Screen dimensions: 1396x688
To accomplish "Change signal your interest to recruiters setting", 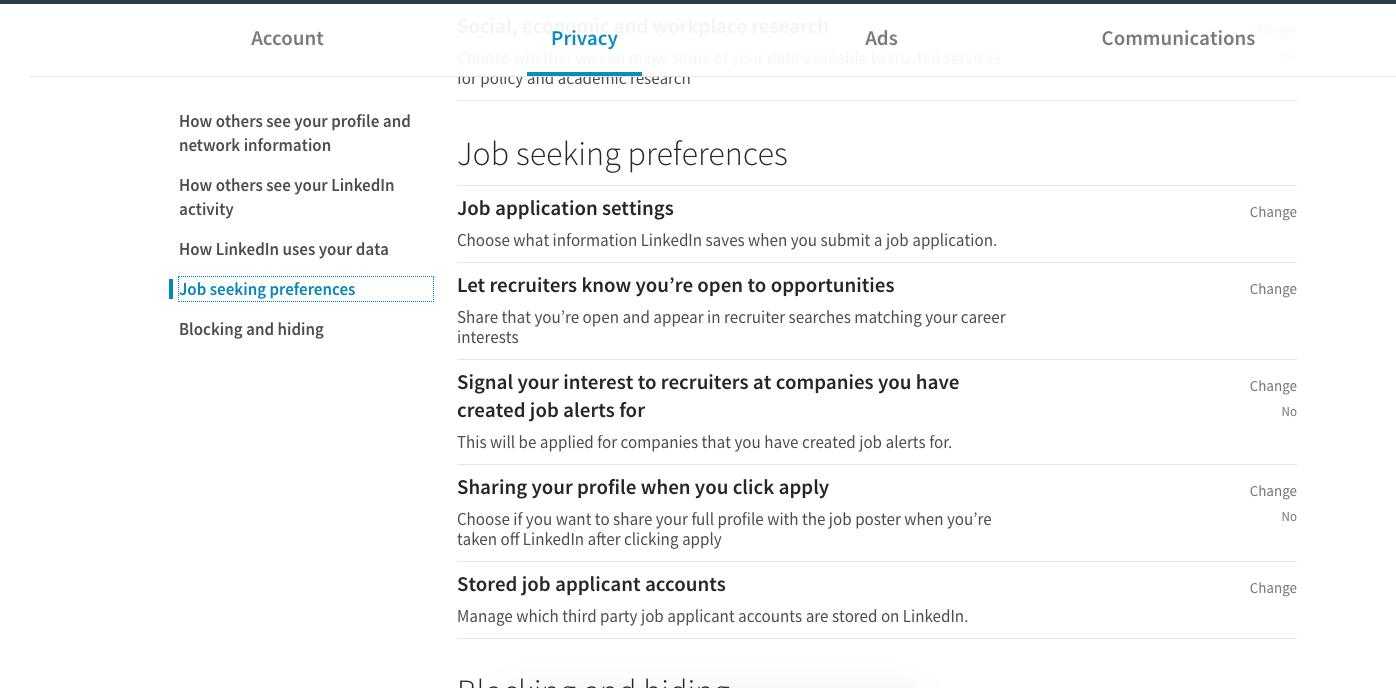I will 1273,386.
